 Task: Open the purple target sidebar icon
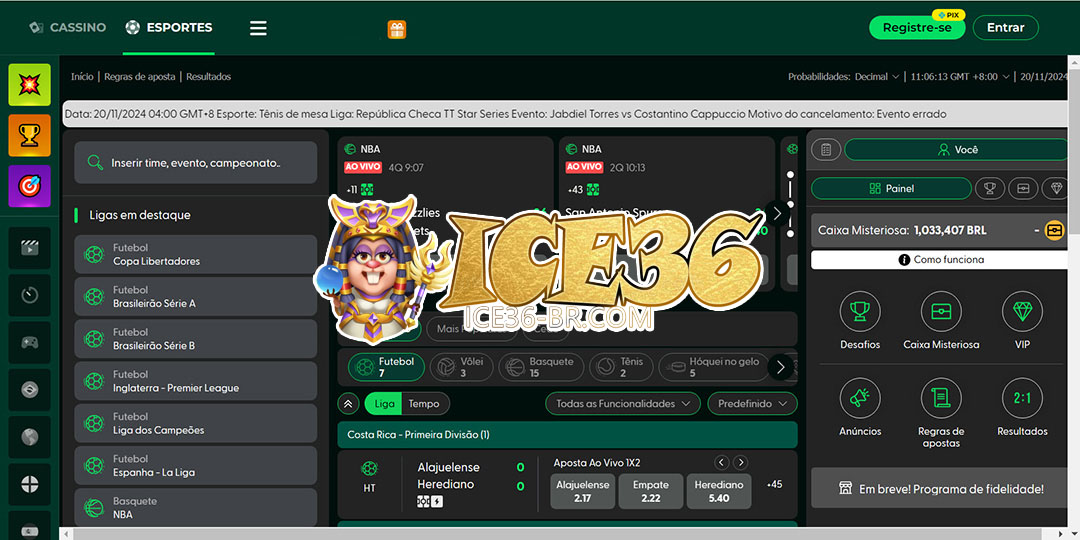[30, 186]
